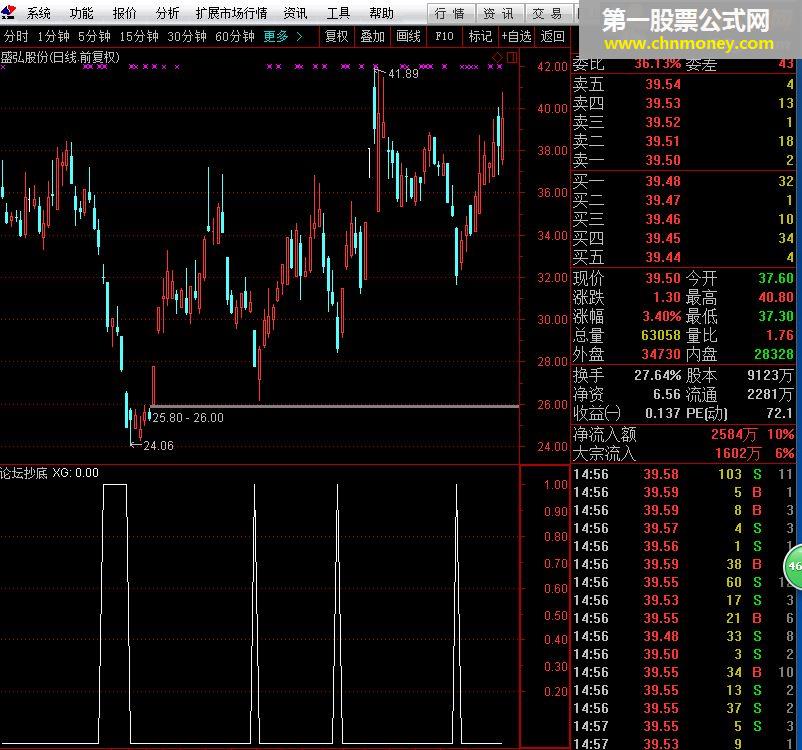Open the 帮助 menu

point(382,13)
